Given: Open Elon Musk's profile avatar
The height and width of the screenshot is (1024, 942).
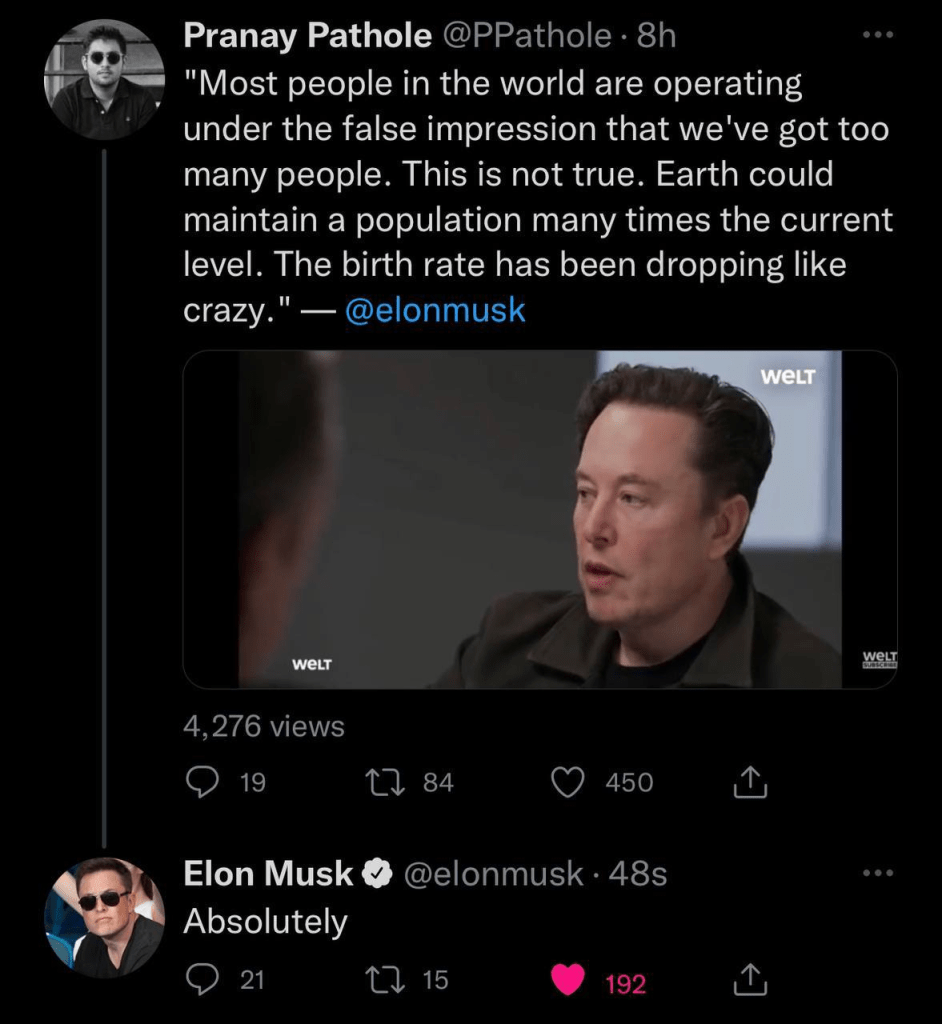Looking at the screenshot, I should point(104,917).
